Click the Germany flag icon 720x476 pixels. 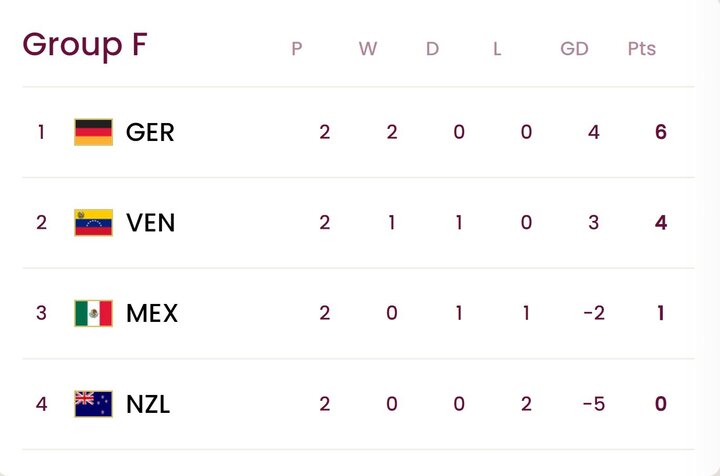tap(93, 132)
